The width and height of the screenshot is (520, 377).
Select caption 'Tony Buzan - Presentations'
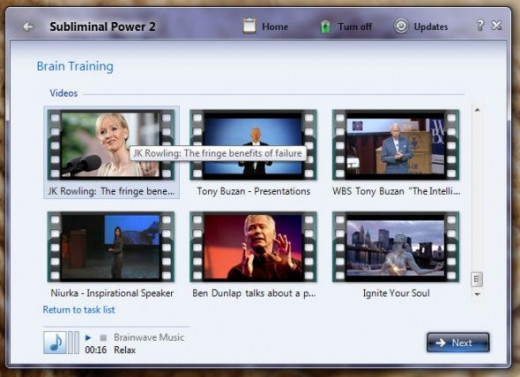(x=254, y=191)
